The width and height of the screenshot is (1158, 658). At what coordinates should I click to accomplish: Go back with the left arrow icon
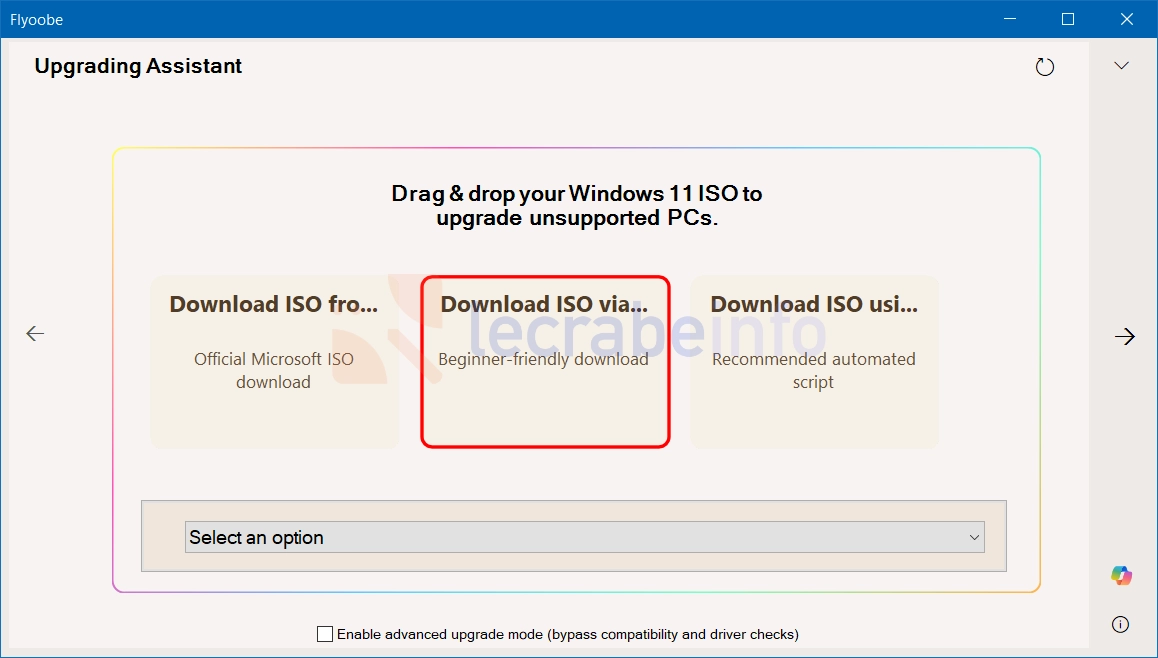point(35,334)
